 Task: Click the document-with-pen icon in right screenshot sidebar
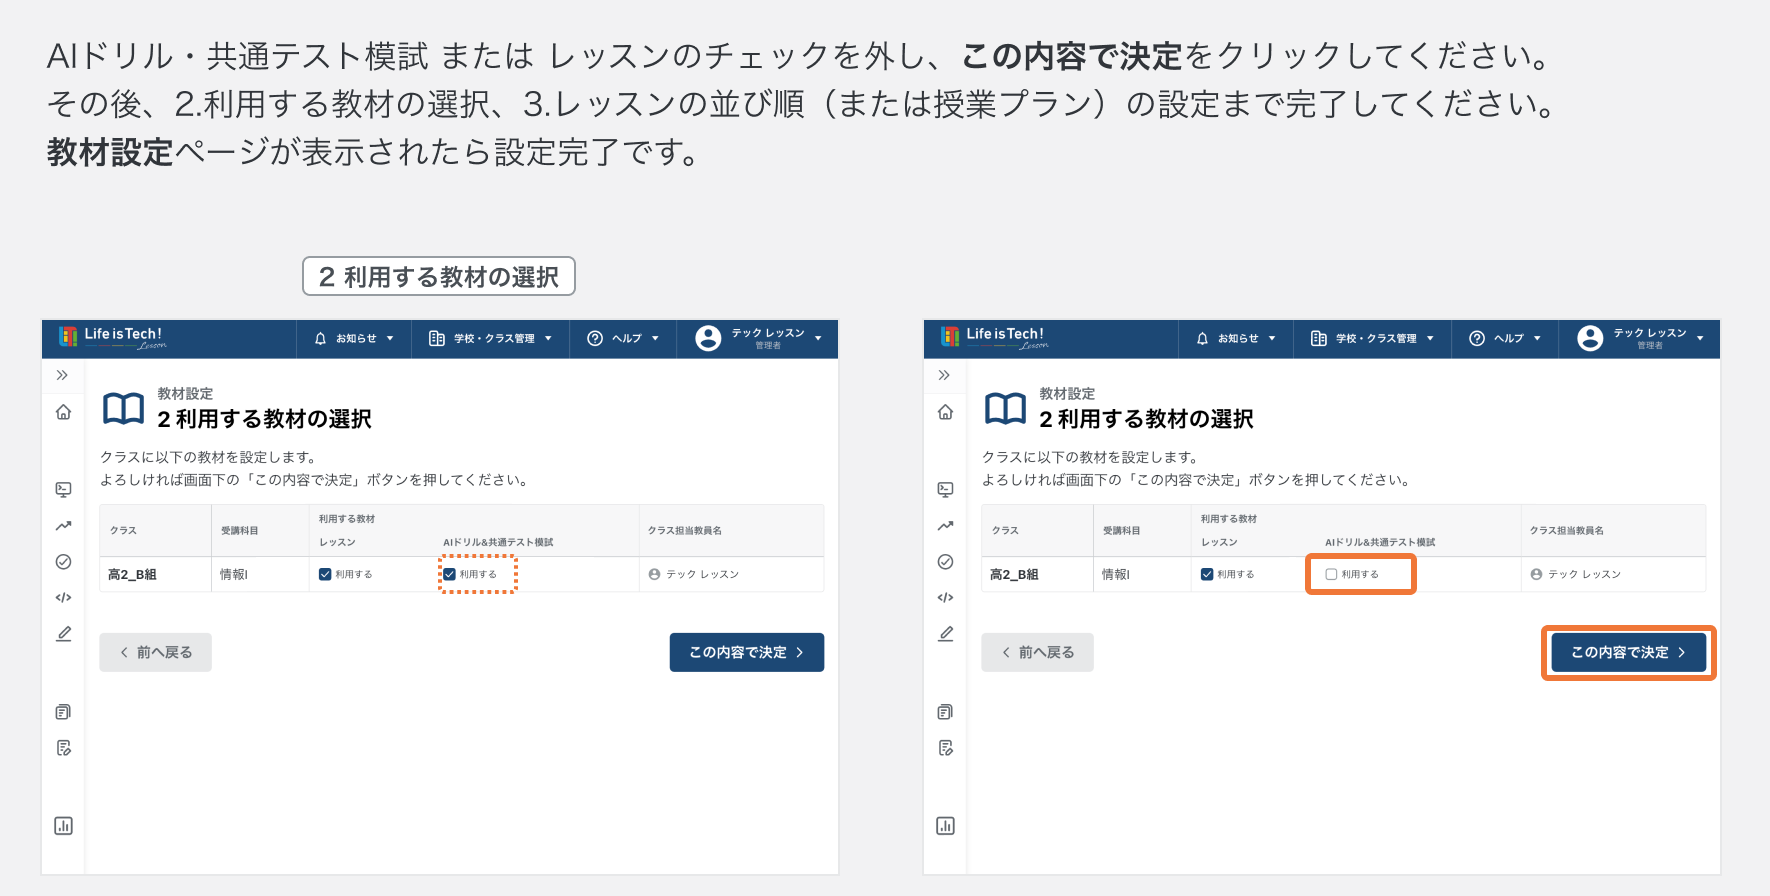[x=945, y=748]
